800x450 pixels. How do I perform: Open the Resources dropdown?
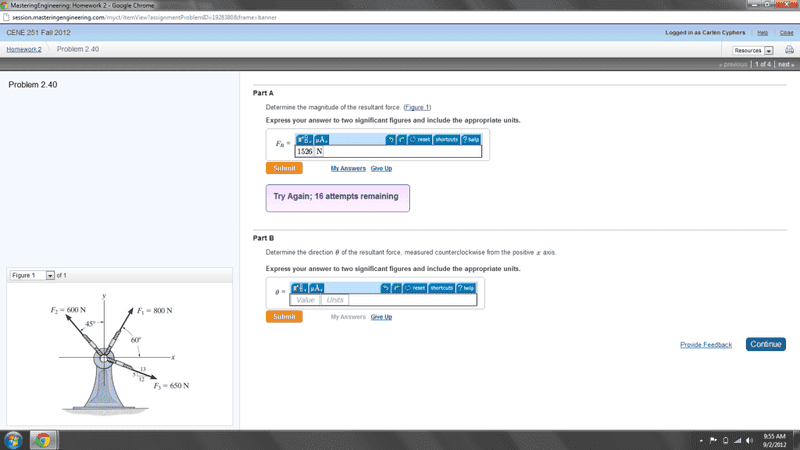[753, 51]
